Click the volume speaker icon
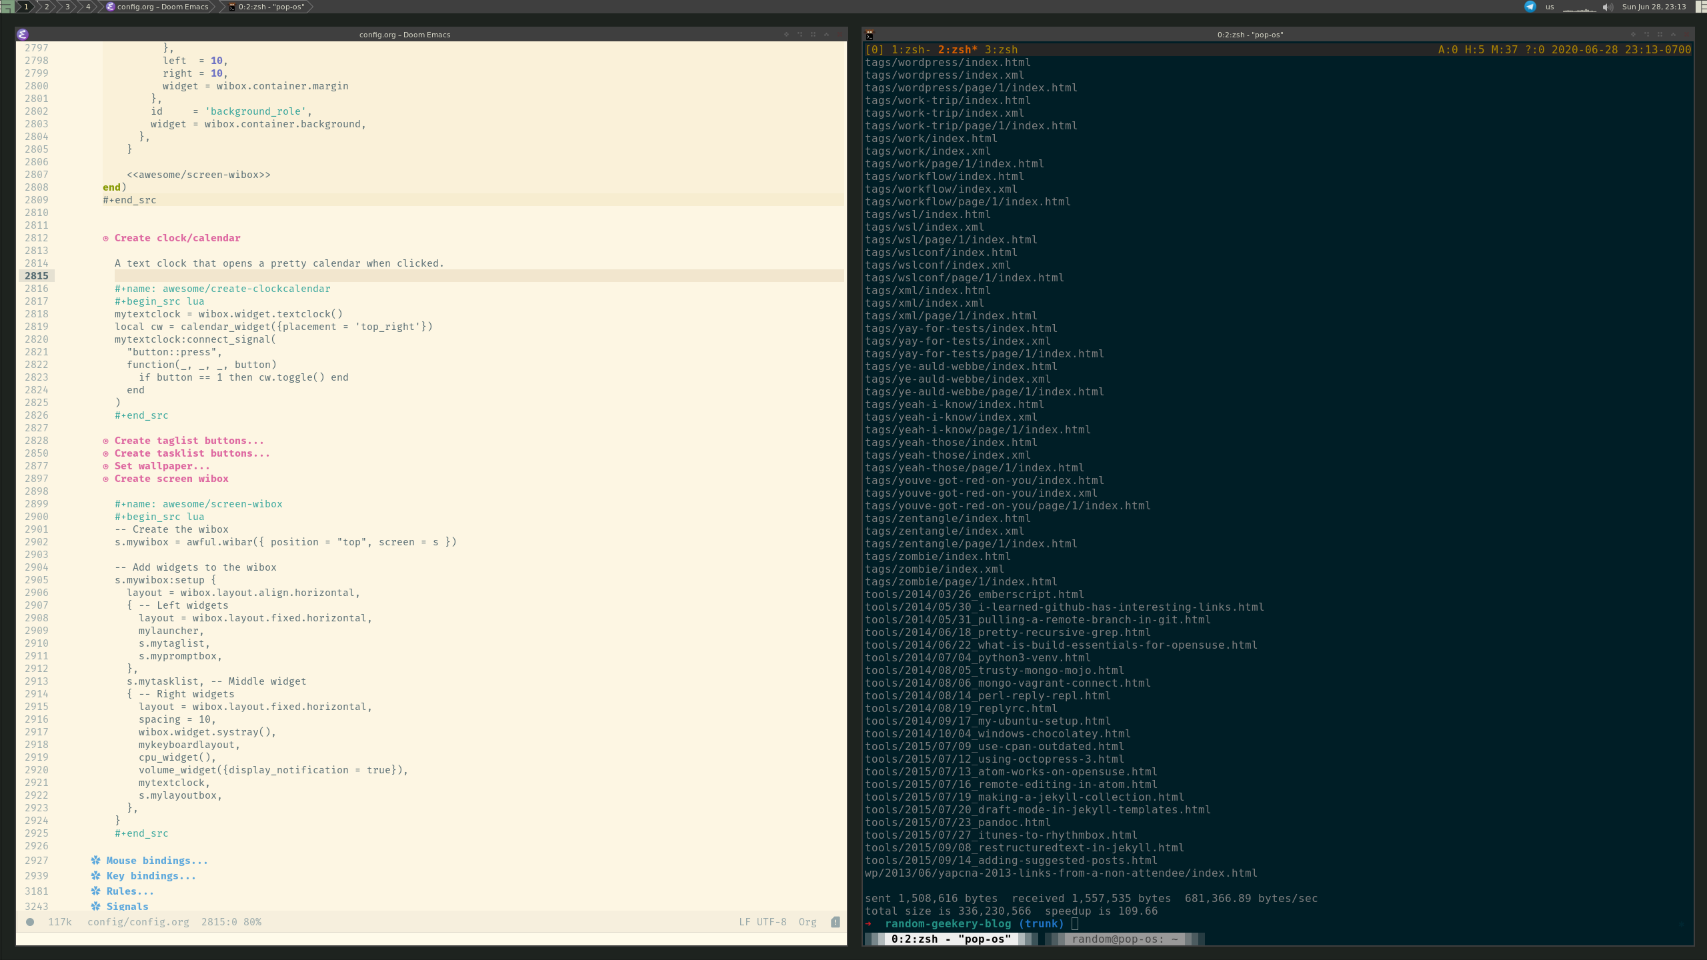 (1608, 6)
